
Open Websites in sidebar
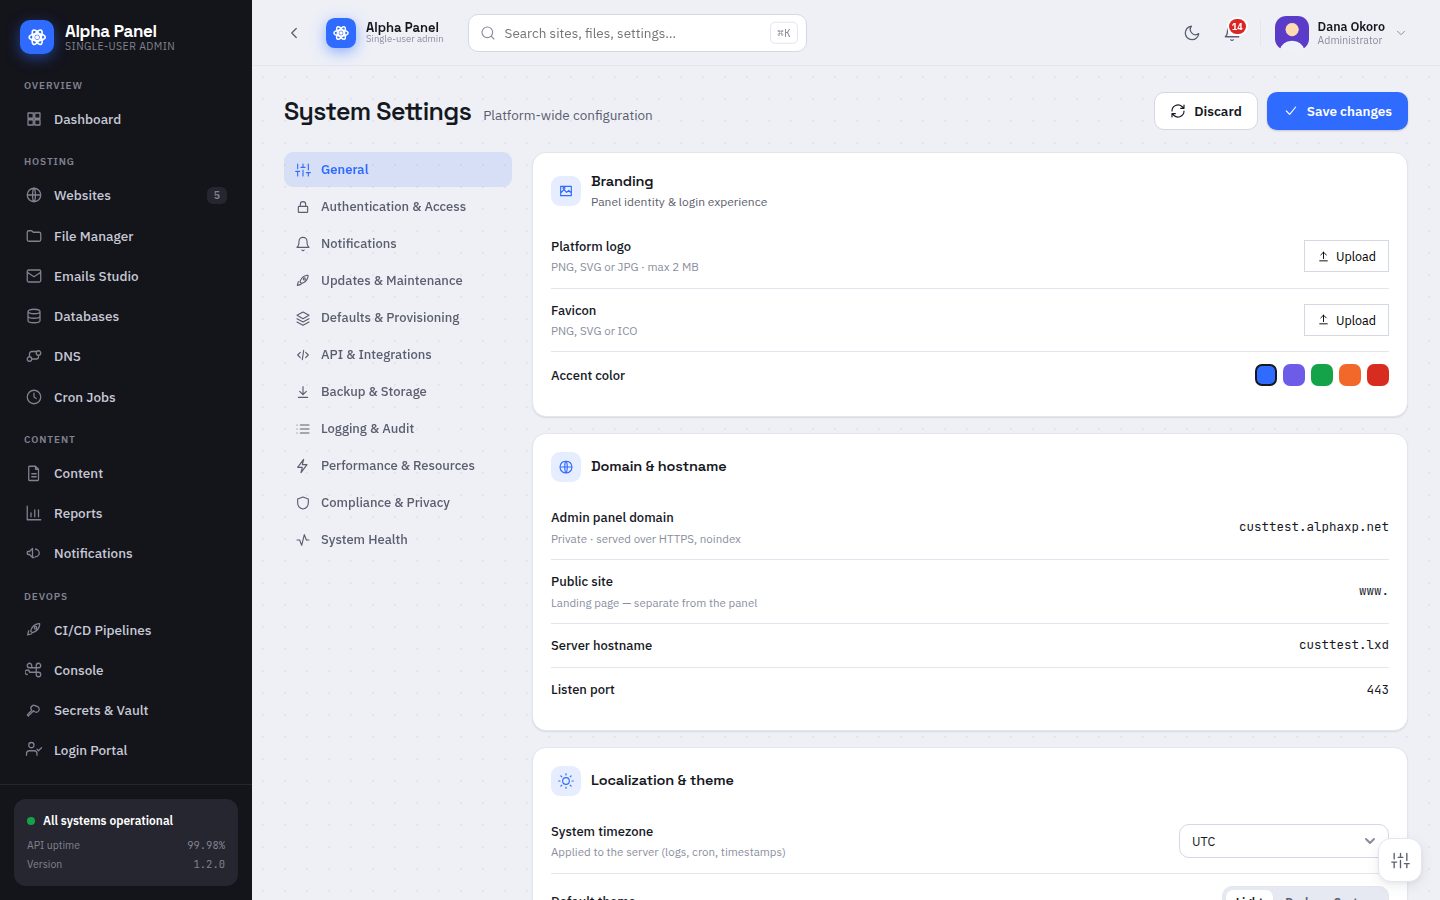click(x=126, y=195)
